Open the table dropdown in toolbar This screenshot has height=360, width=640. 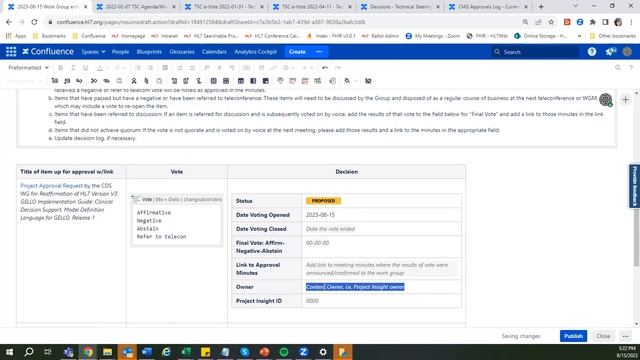(x=288, y=68)
